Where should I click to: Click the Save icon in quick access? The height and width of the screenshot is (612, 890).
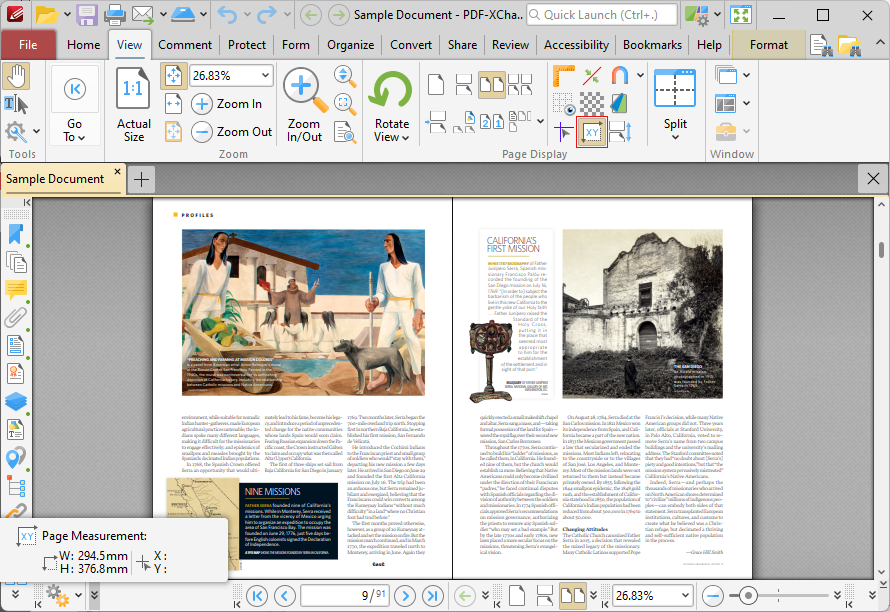click(87, 15)
